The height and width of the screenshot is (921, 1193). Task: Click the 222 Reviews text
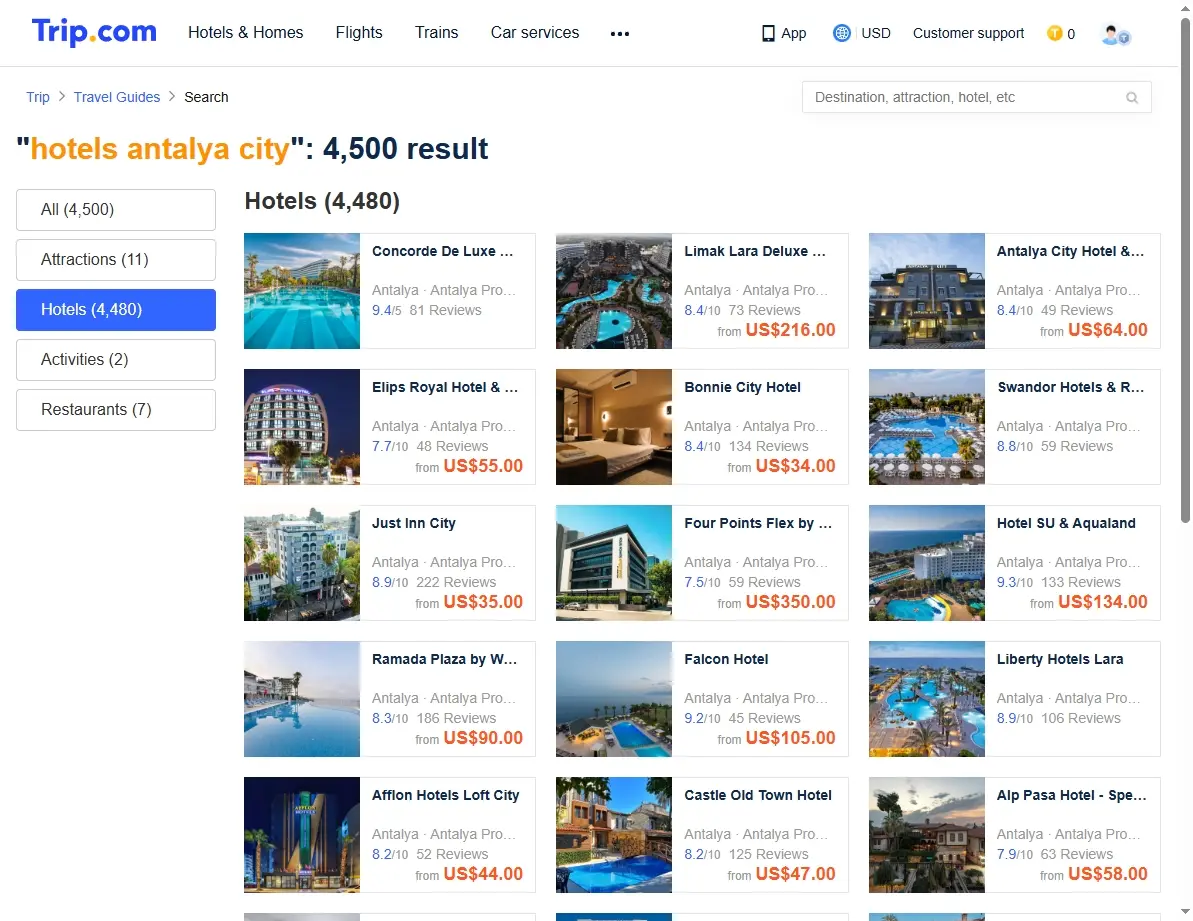point(456,583)
